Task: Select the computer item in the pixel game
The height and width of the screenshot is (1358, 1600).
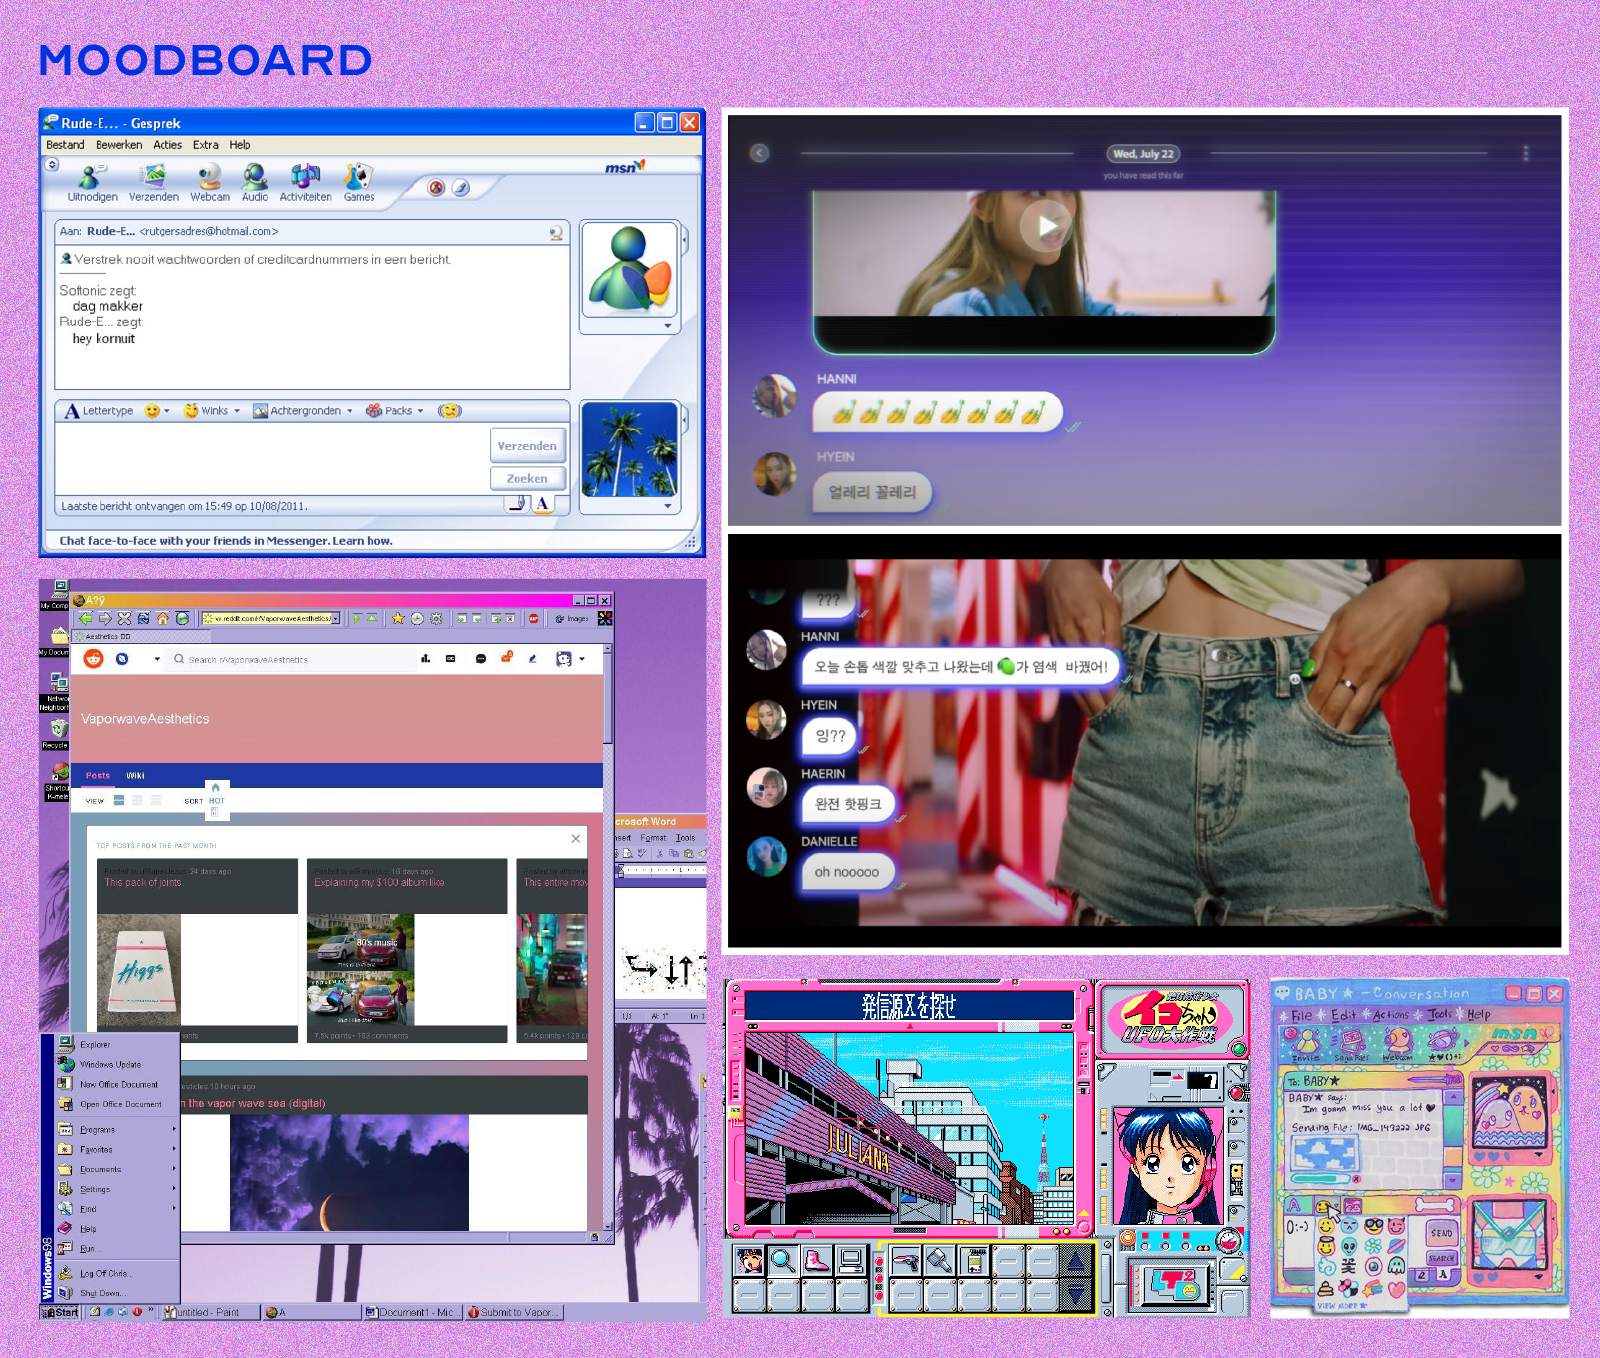Action: [851, 1260]
